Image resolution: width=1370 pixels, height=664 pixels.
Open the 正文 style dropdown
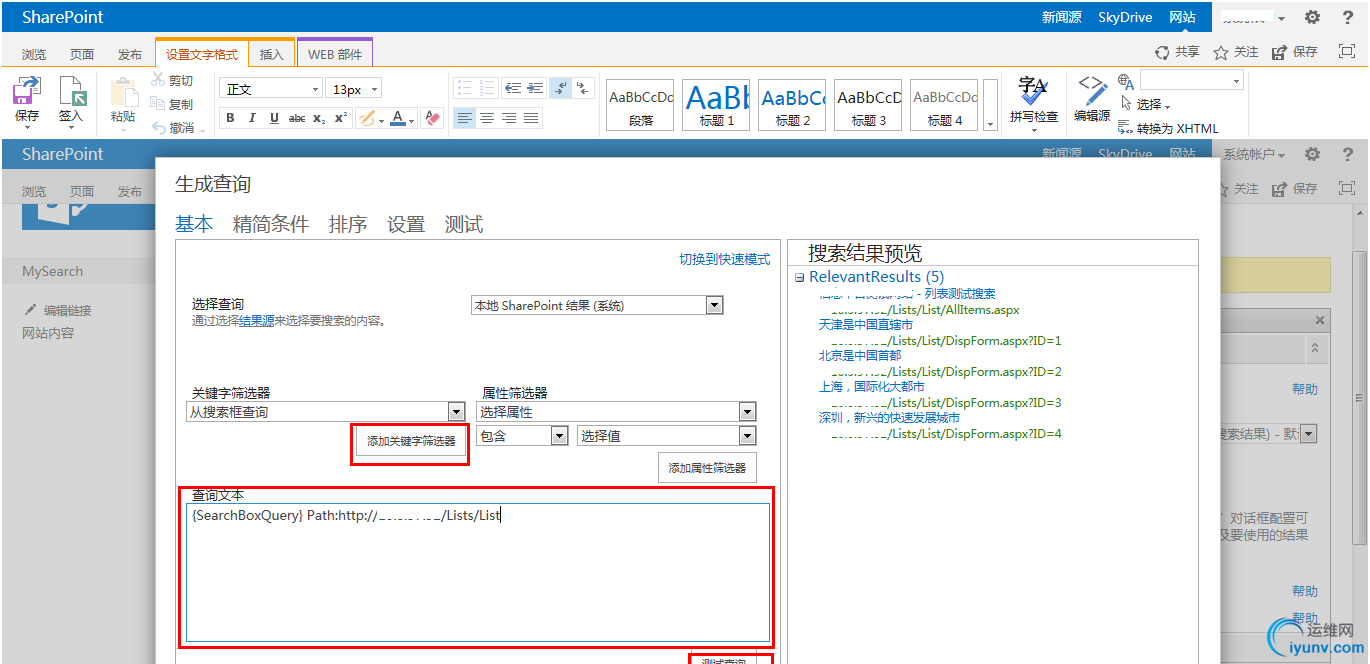pyautogui.click(x=271, y=89)
